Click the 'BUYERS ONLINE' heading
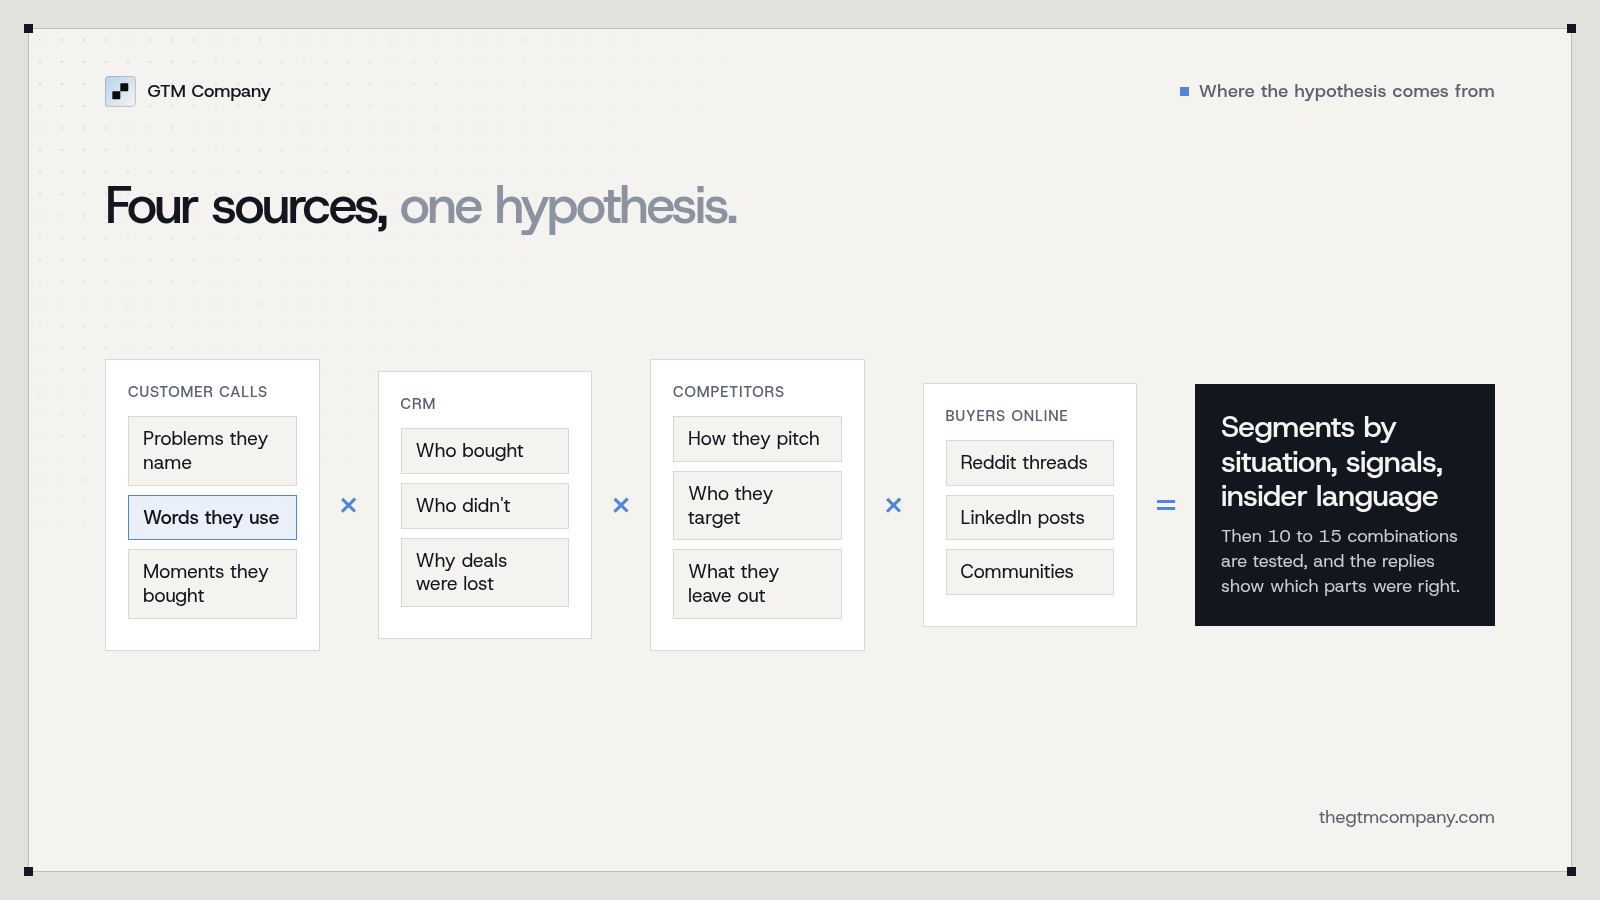This screenshot has width=1600, height=900. point(1006,416)
